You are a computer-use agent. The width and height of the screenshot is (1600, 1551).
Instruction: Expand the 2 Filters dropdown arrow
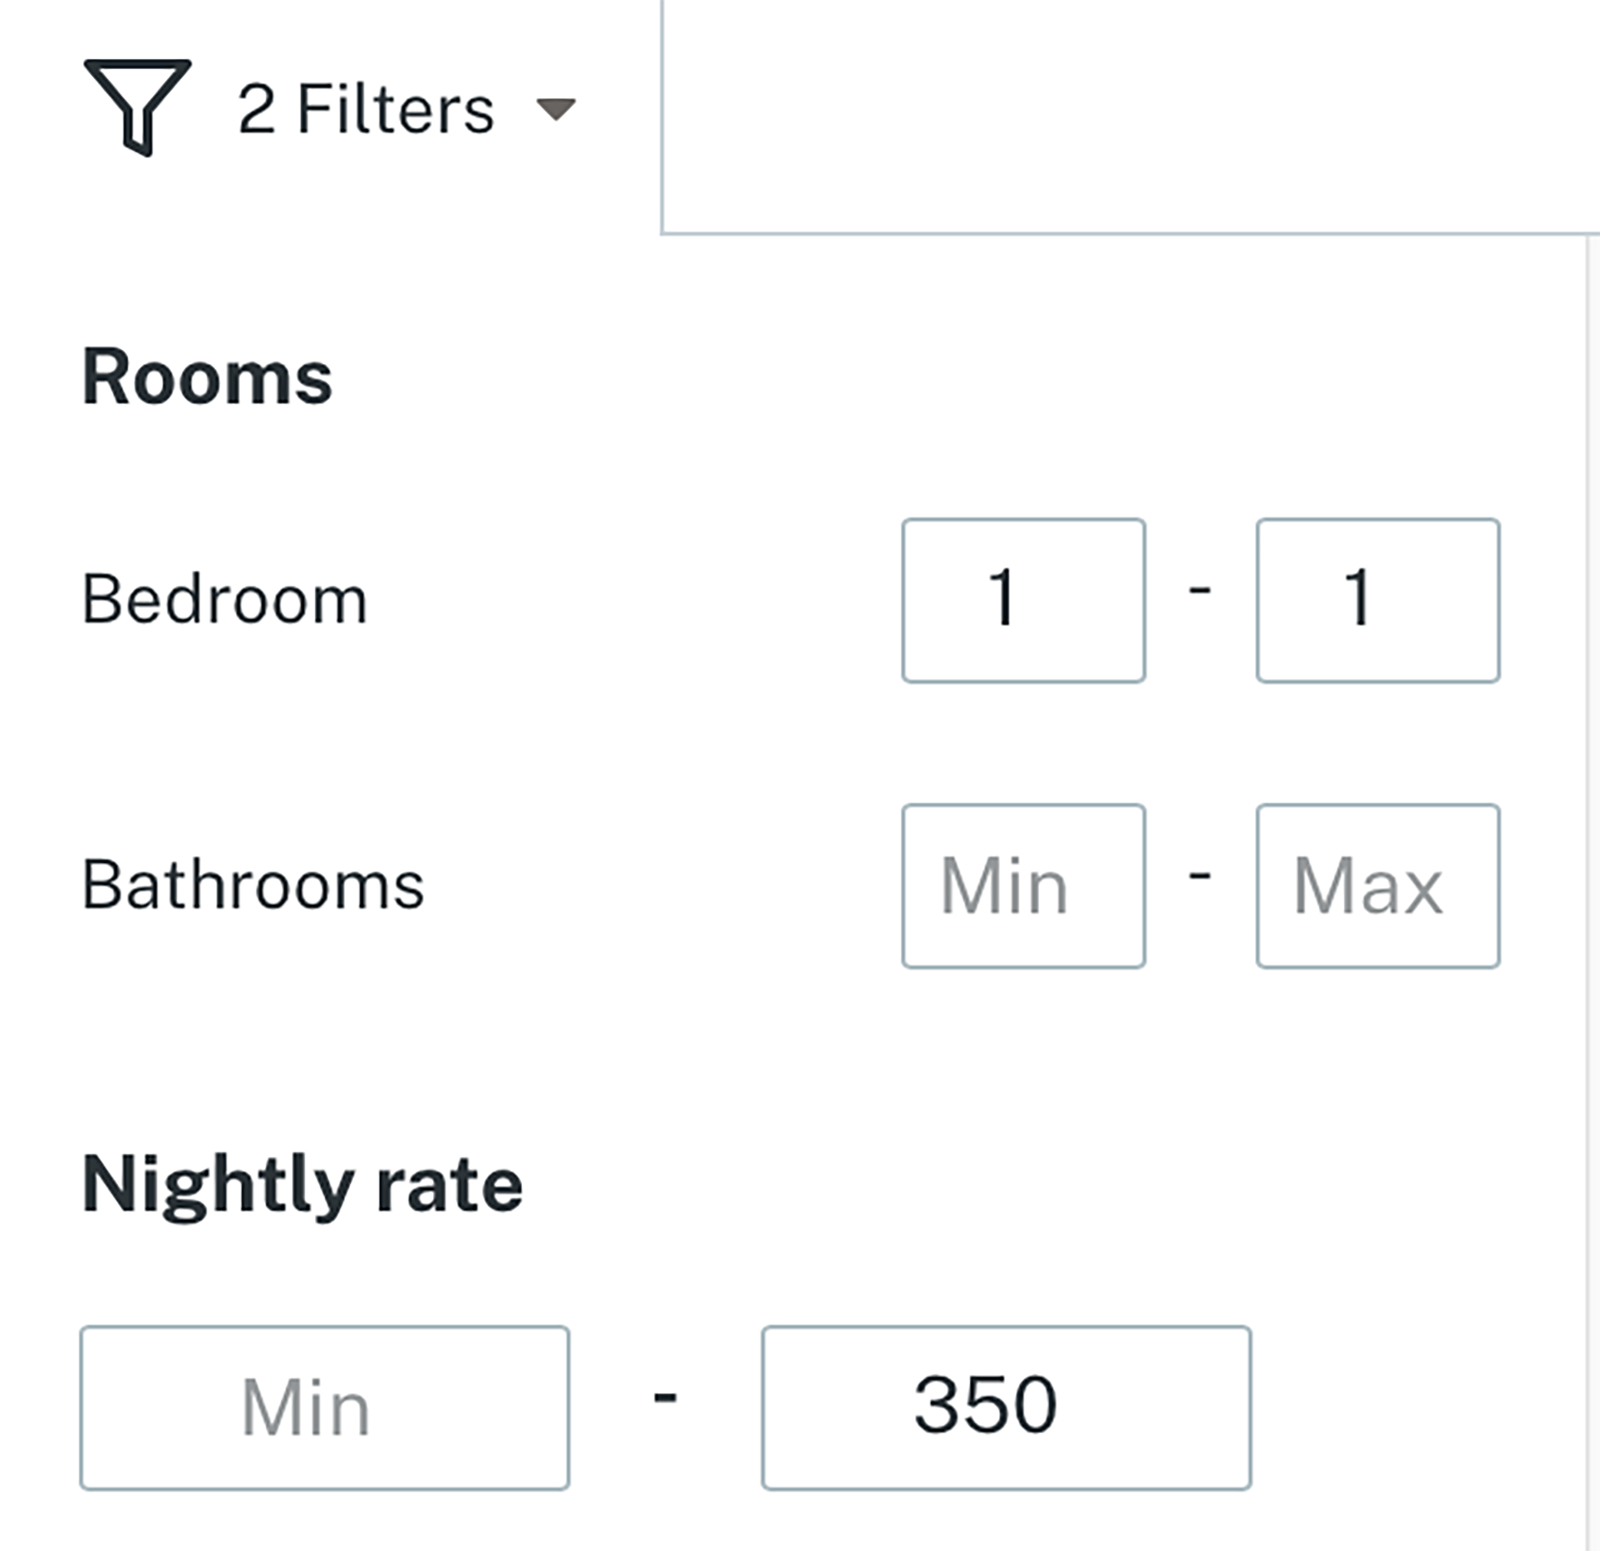click(x=556, y=108)
